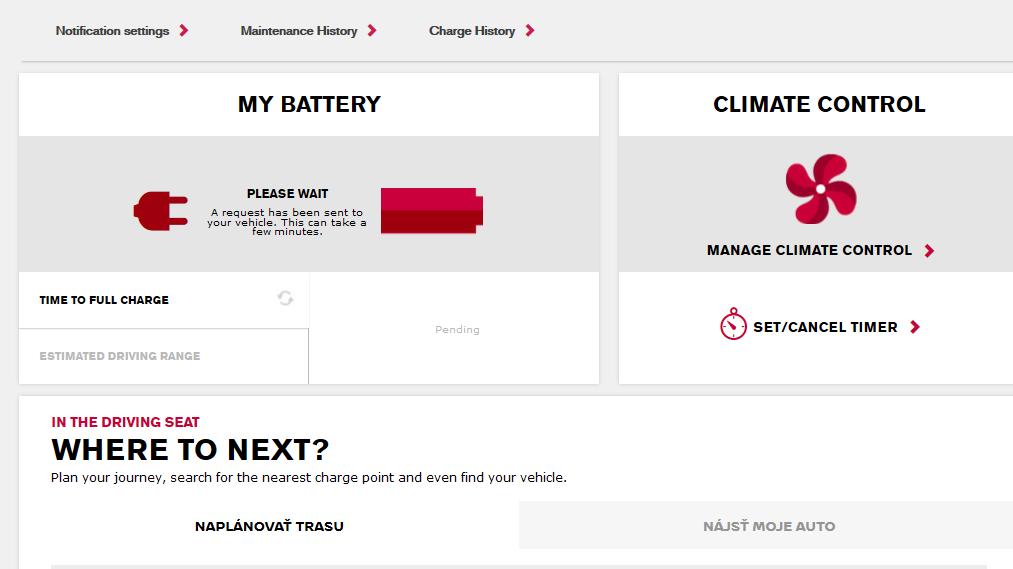1013x569 pixels.
Task: Open the Charge History link
Action: click(472, 30)
